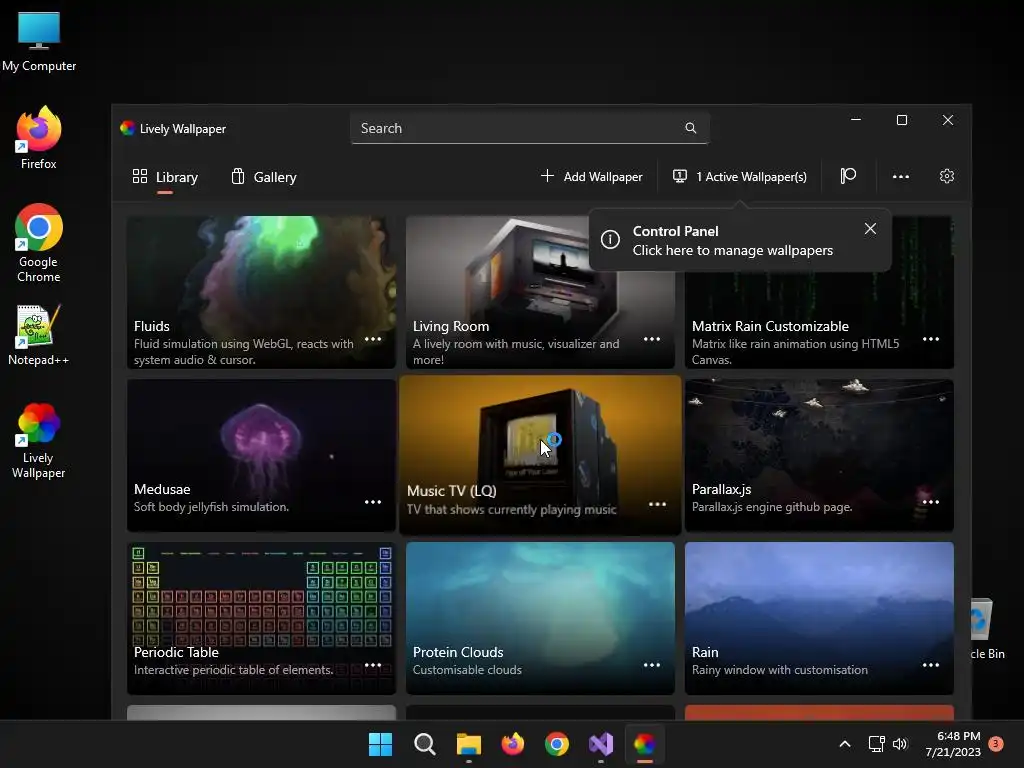Viewport: 1024px width, 768px height.
Task: Open options for Matrix Rain Customizable
Action: 931,339
